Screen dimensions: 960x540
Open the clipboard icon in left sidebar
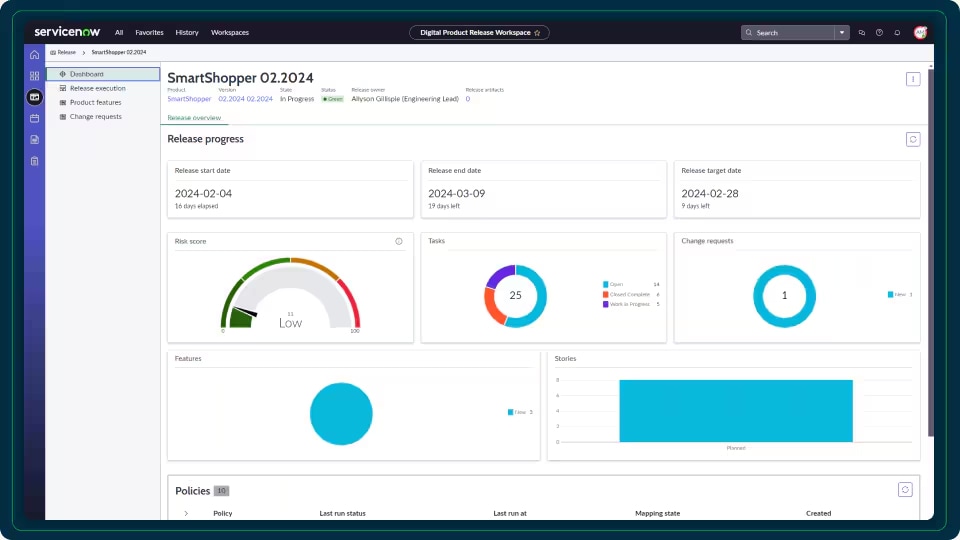[35, 161]
